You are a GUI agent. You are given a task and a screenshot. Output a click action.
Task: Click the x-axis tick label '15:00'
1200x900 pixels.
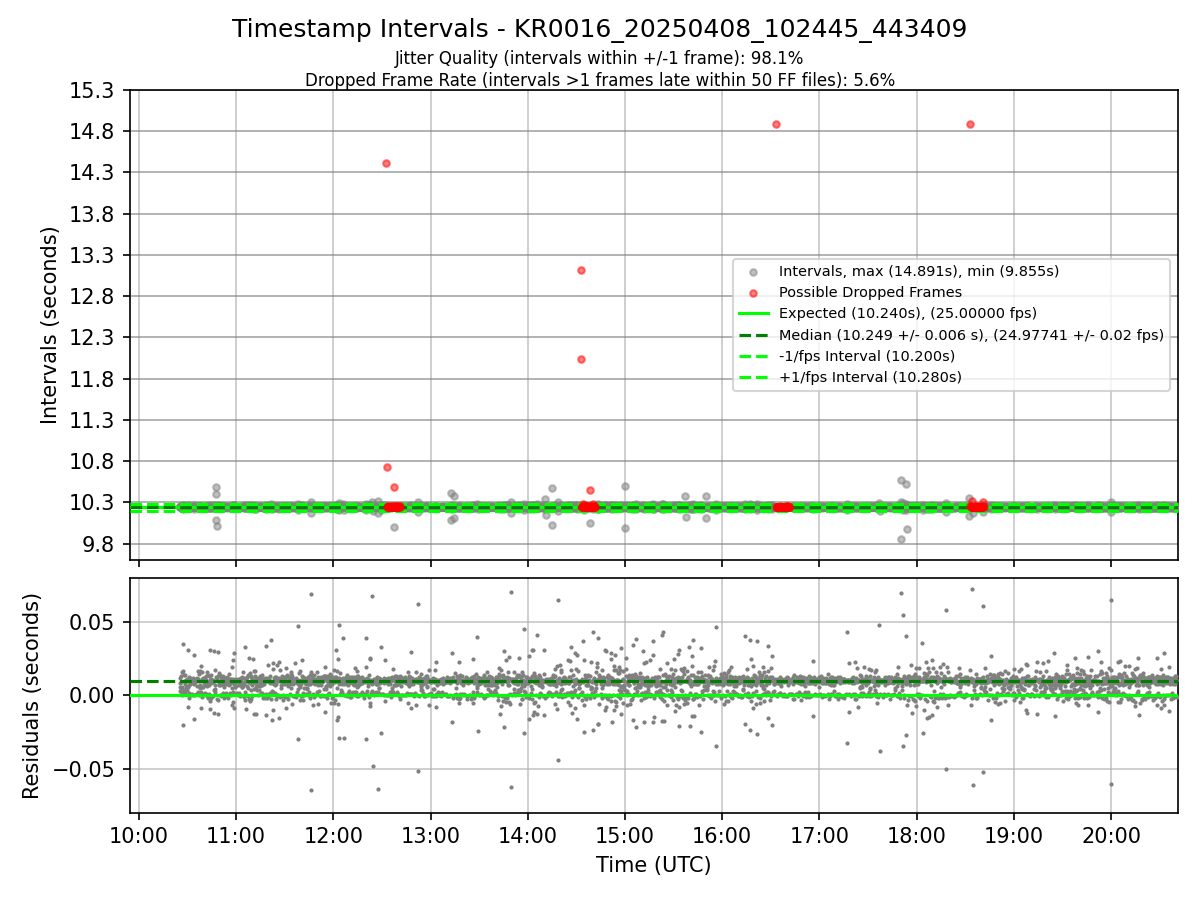[625, 835]
